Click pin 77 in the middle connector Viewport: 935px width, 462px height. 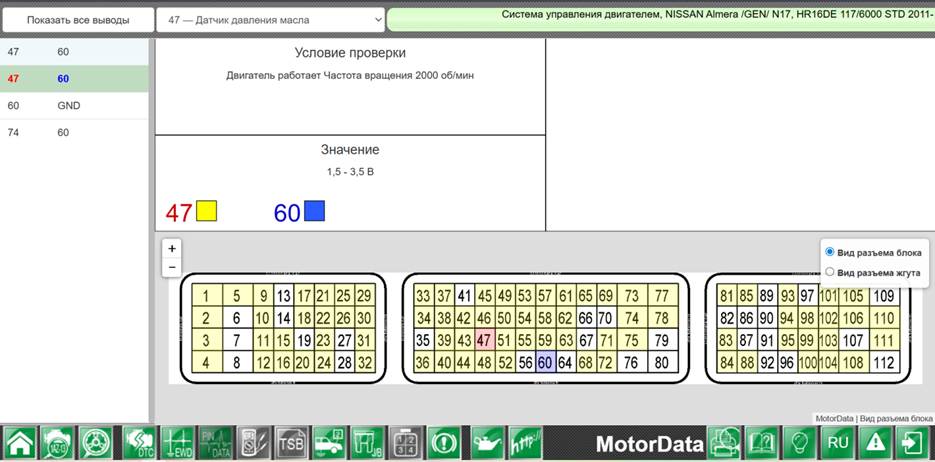tap(662, 296)
